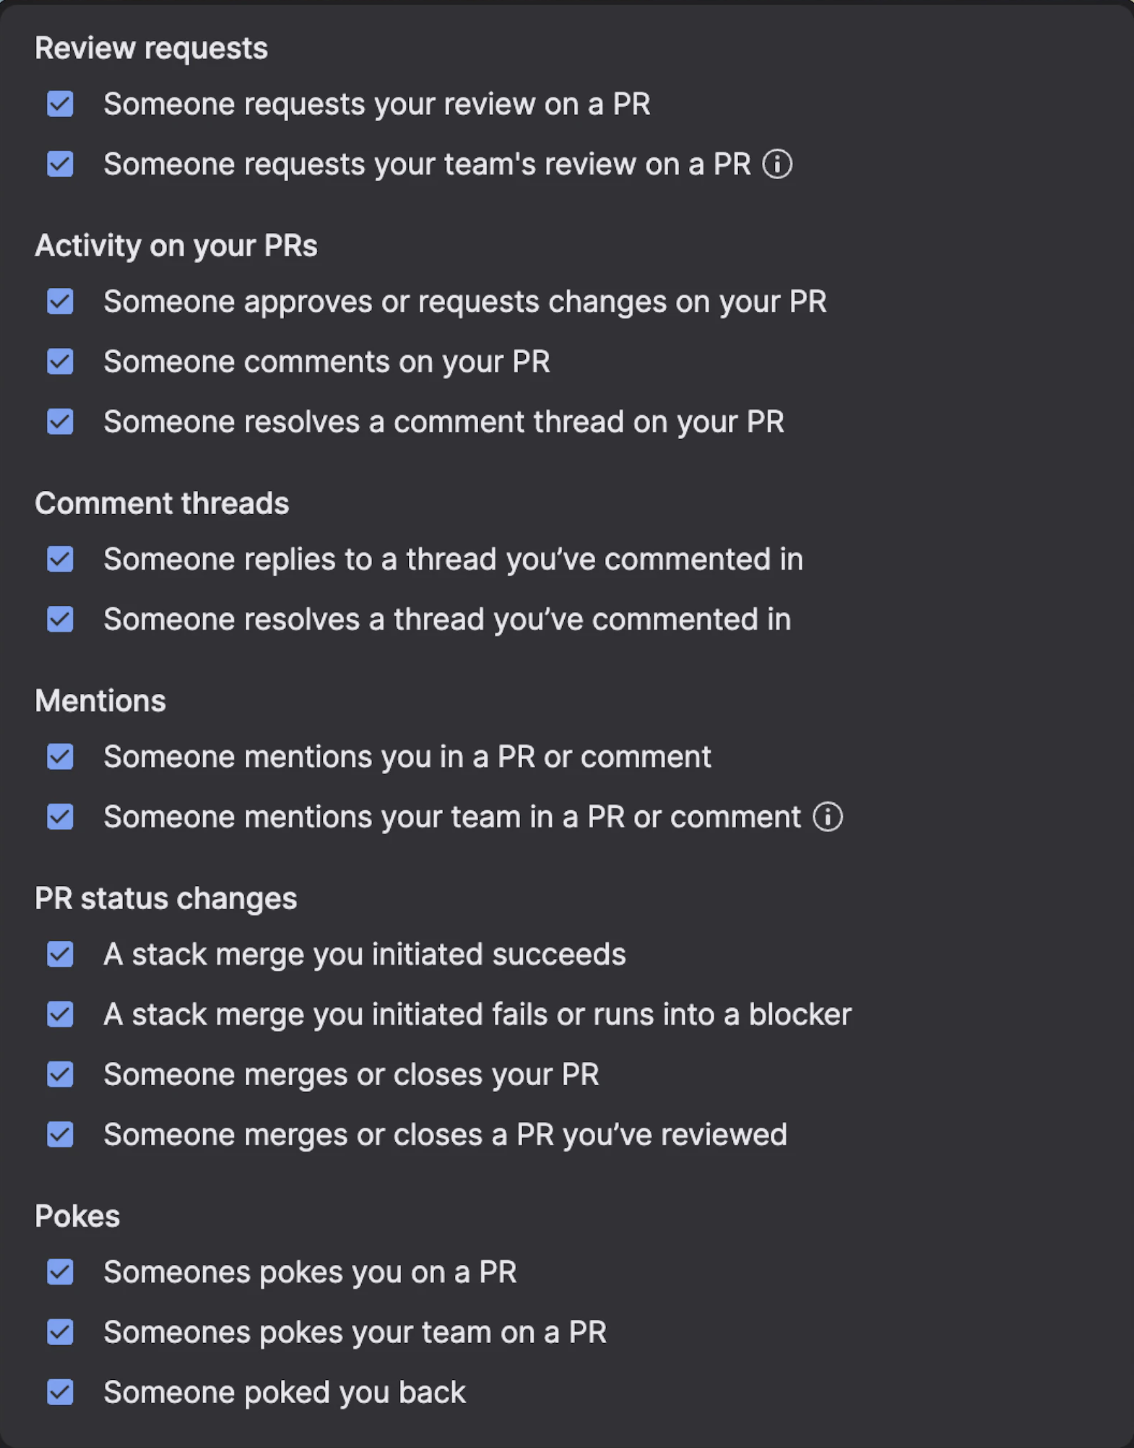This screenshot has height=1448, width=1134.
Task: Toggle 'Someone mentions your team in a PR or comment'
Action: [60, 817]
